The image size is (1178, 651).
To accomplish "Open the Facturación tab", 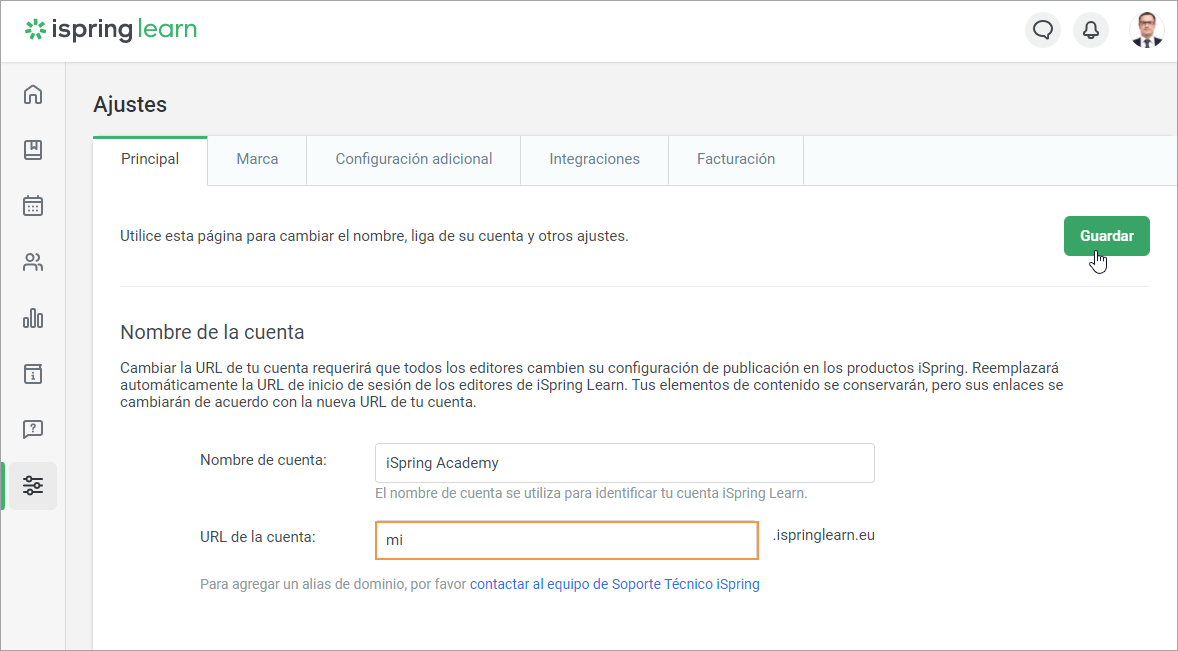I will pos(735,159).
